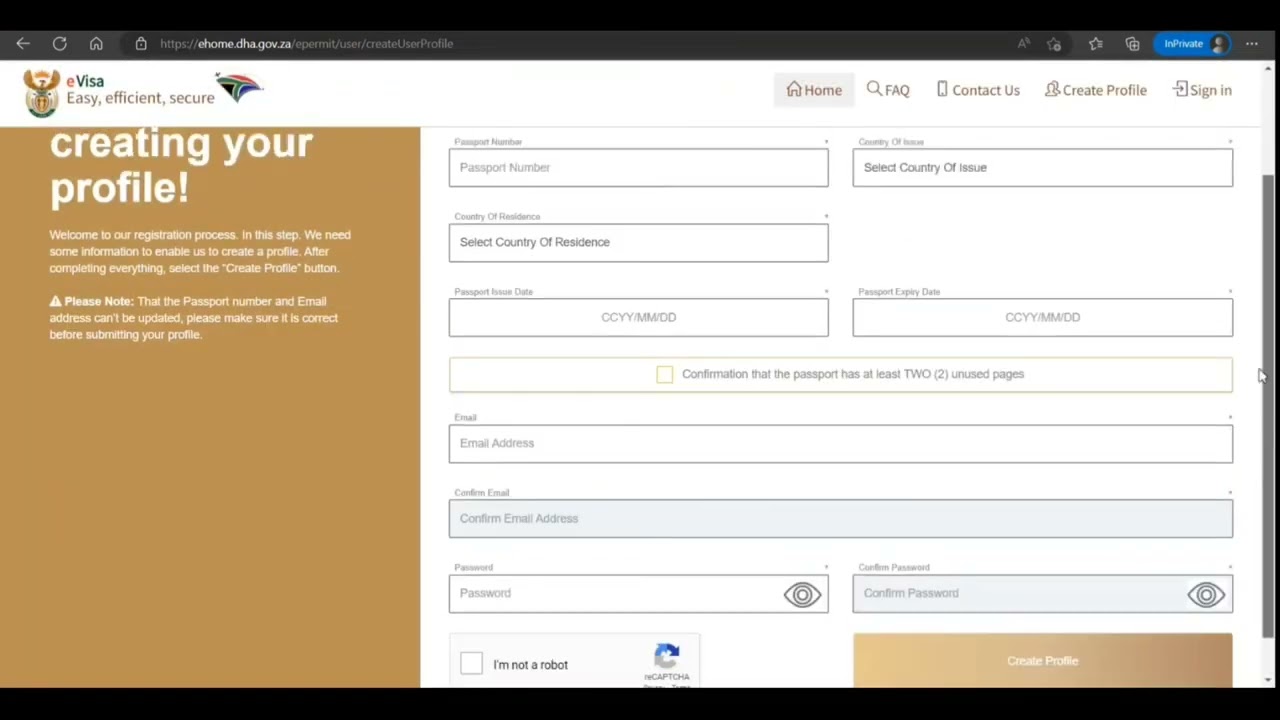This screenshot has height=720, width=1280.
Task: Check the I'm not a robot box
Action: 472,664
